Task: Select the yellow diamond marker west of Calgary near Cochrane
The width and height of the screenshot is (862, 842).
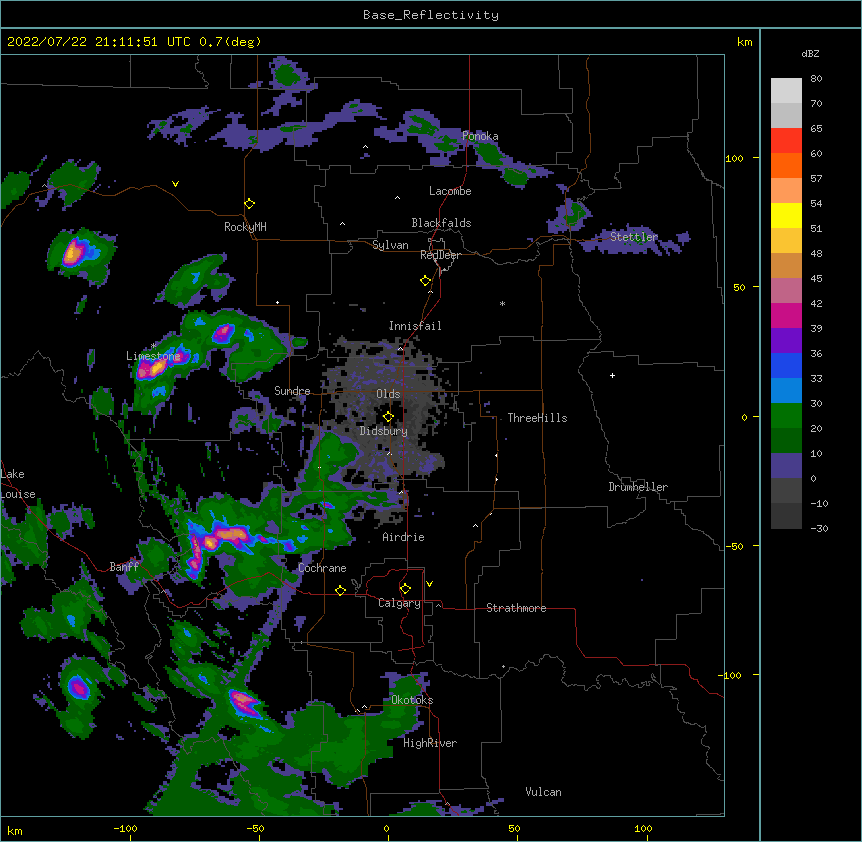Action: pos(340,591)
